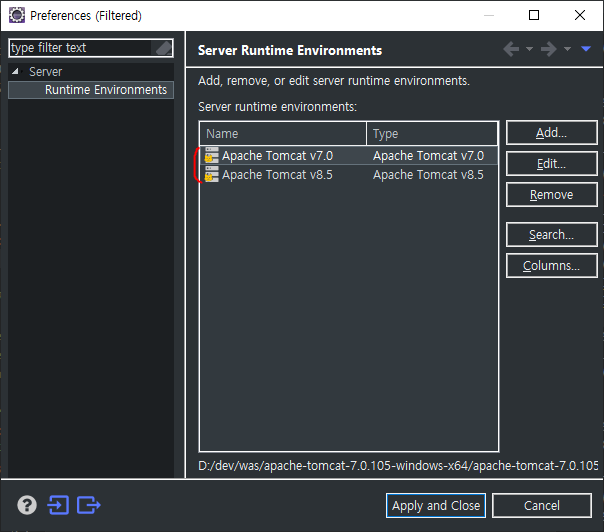Image resolution: width=604 pixels, height=532 pixels.
Task: Click the Add... button
Action: (x=552, y=133)
